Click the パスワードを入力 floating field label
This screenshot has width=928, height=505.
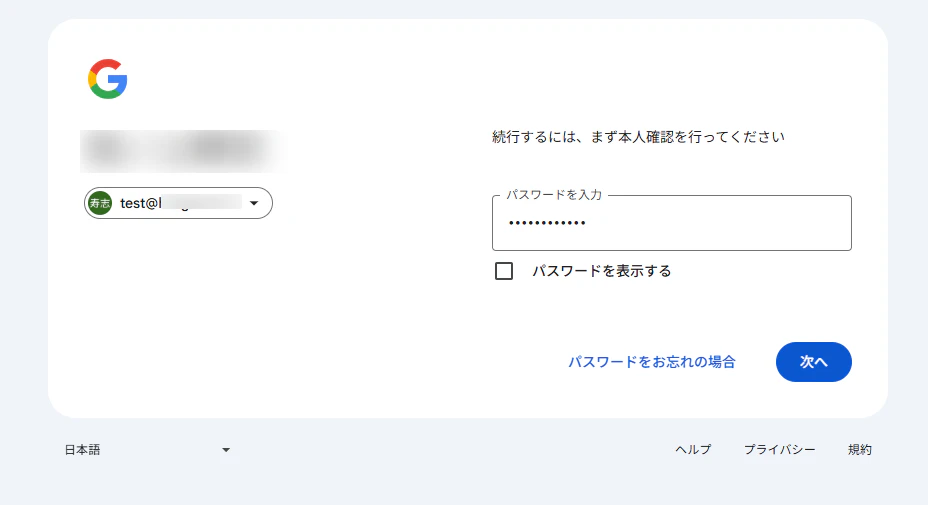point(553,195)
